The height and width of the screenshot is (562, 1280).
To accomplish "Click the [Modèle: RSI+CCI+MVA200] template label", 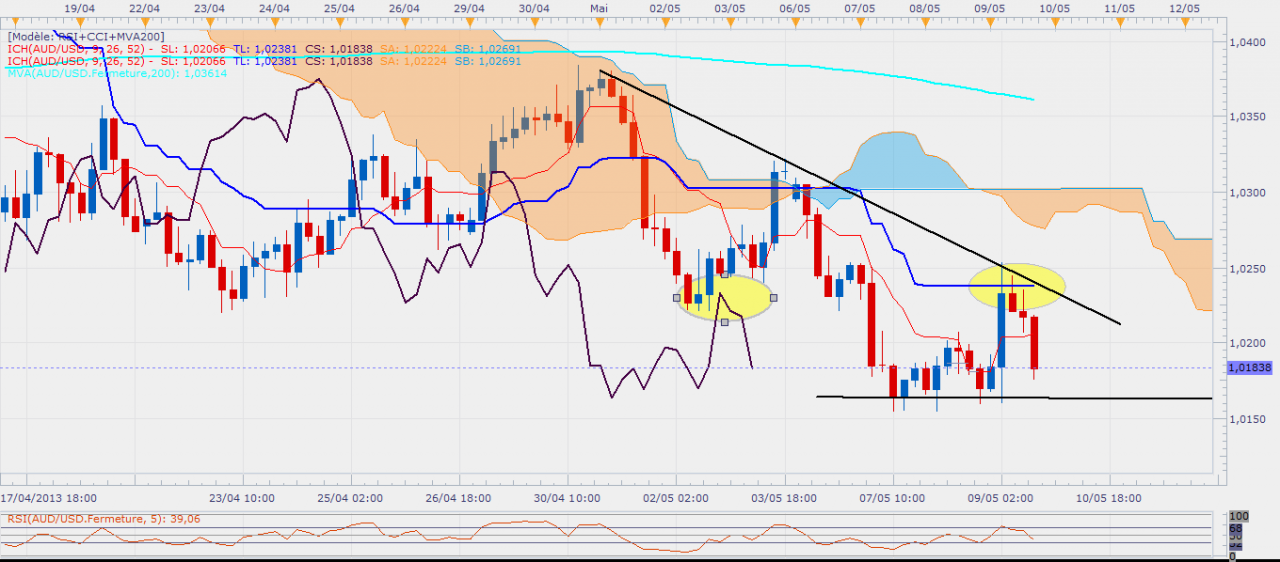I will tap(85, 36).
